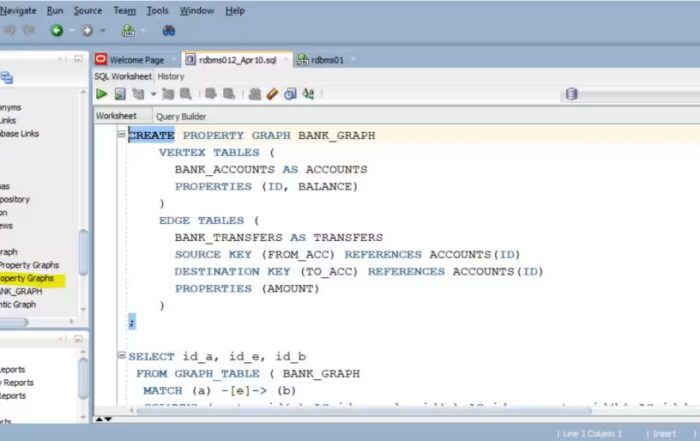The image size is (700, 441).
Task: Open an Unshared SQL Worksheet
Action: (255, 94)
